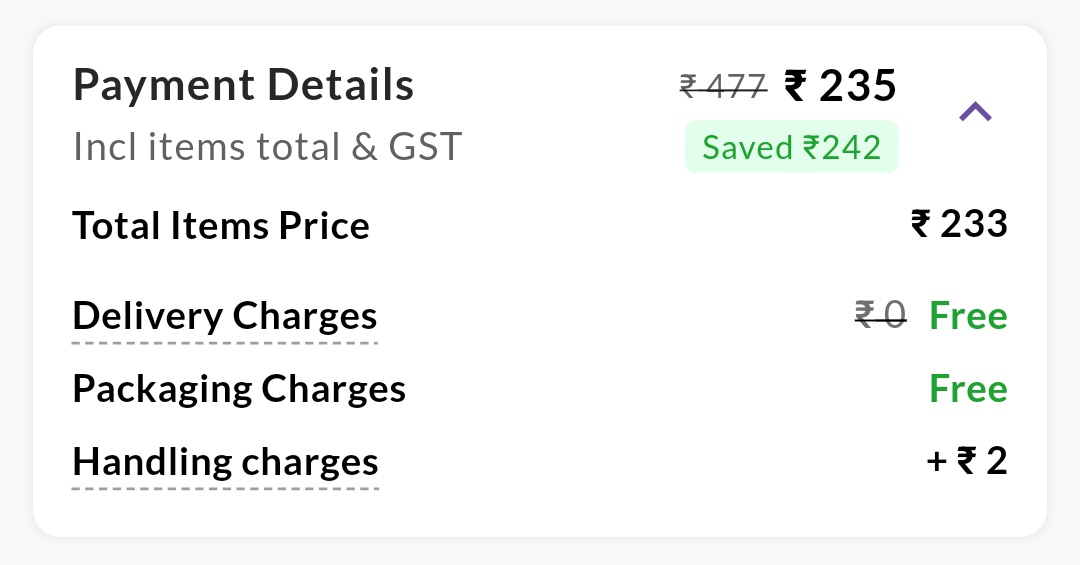Click the rupee symbol in handling amount
Image resolution: width=1080 pixels, height=565 pixels.
tap(966, 462)
